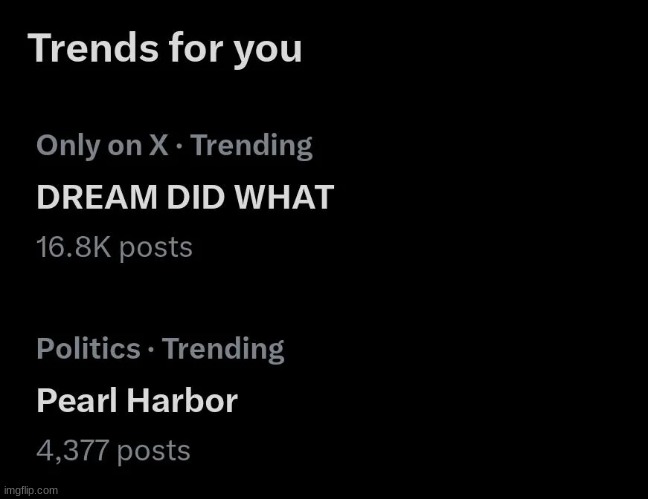Click the word you in the heading

[x=267, y=51]
